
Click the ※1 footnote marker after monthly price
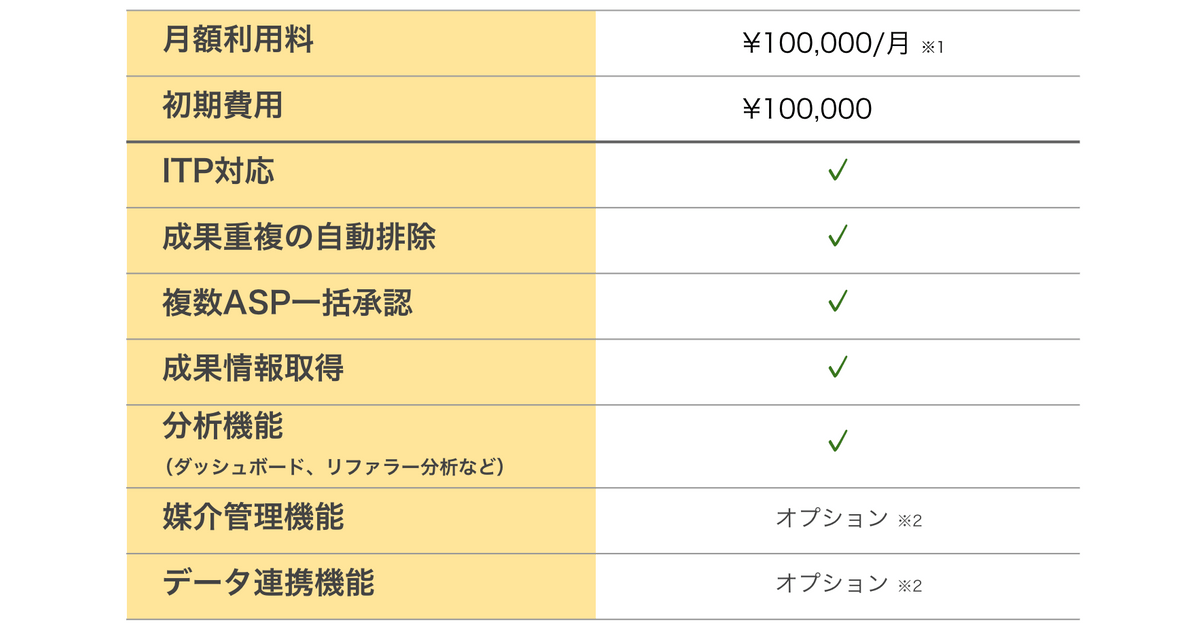(932, 47)
